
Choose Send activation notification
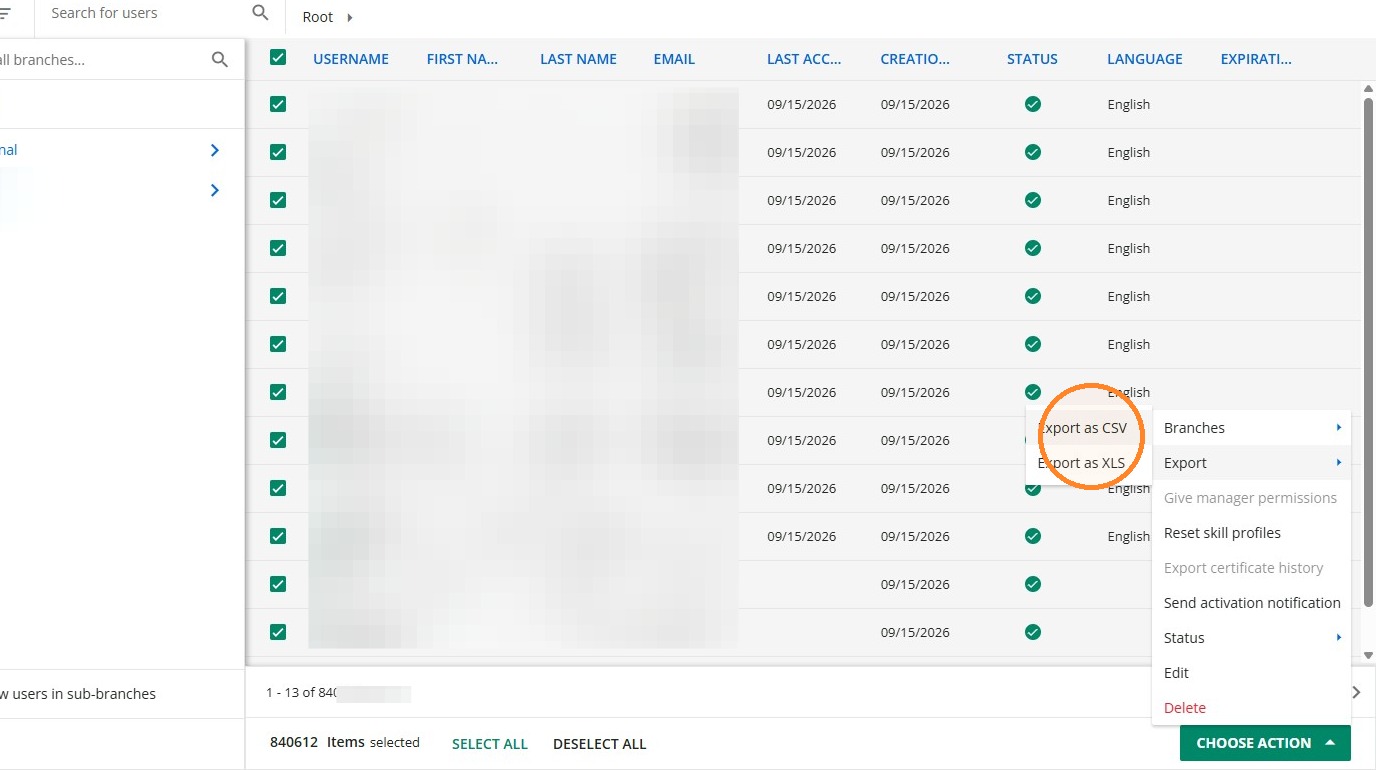(1252, 603)
